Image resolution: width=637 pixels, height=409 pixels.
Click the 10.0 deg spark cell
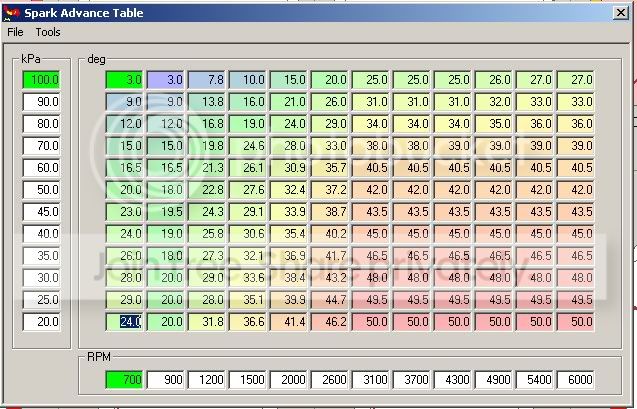pos(247,80)
